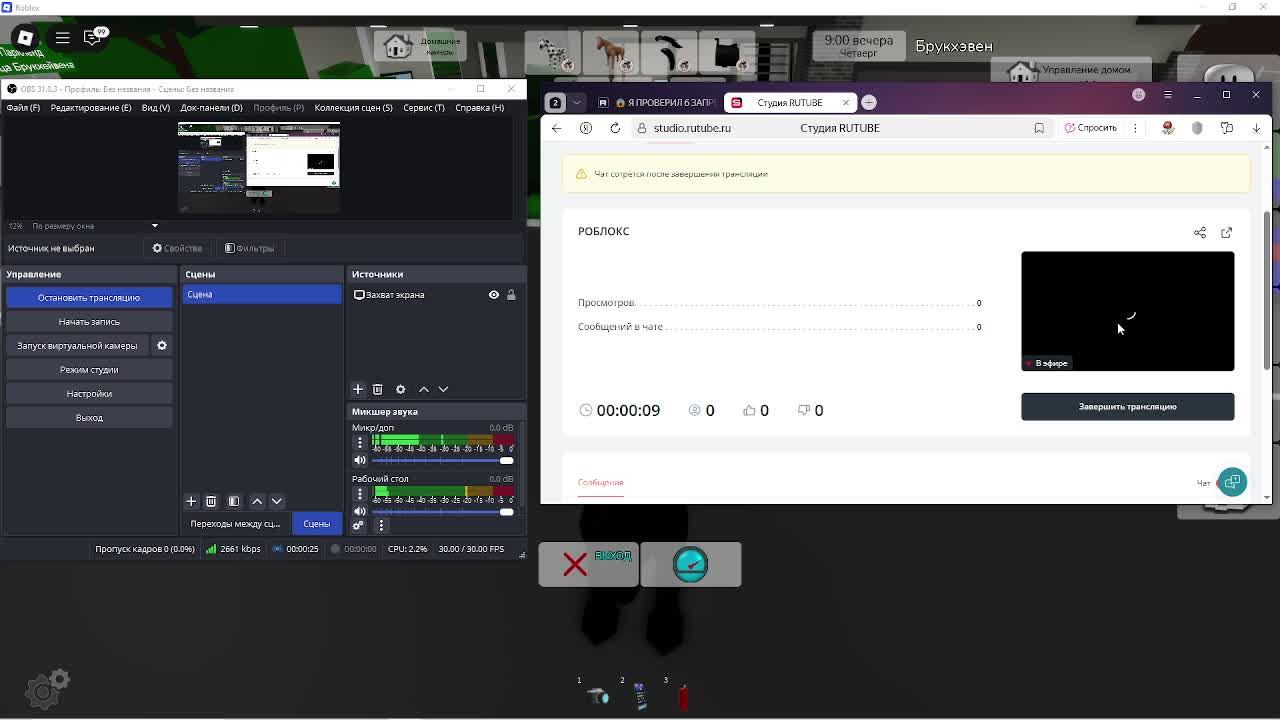
Task: Add a new scene in Scenes panel
Action: [x=191, y=501]
